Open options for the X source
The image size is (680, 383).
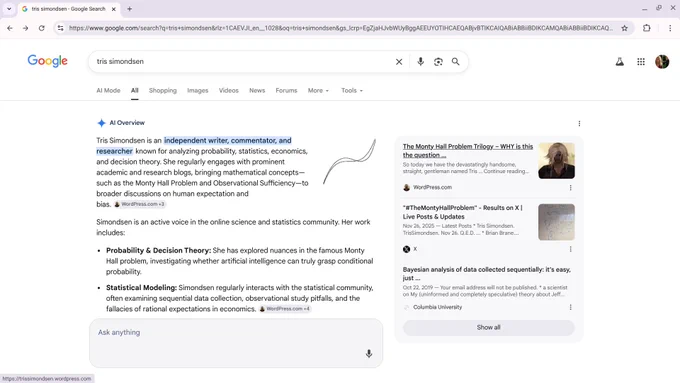click(x=571, y=249)
